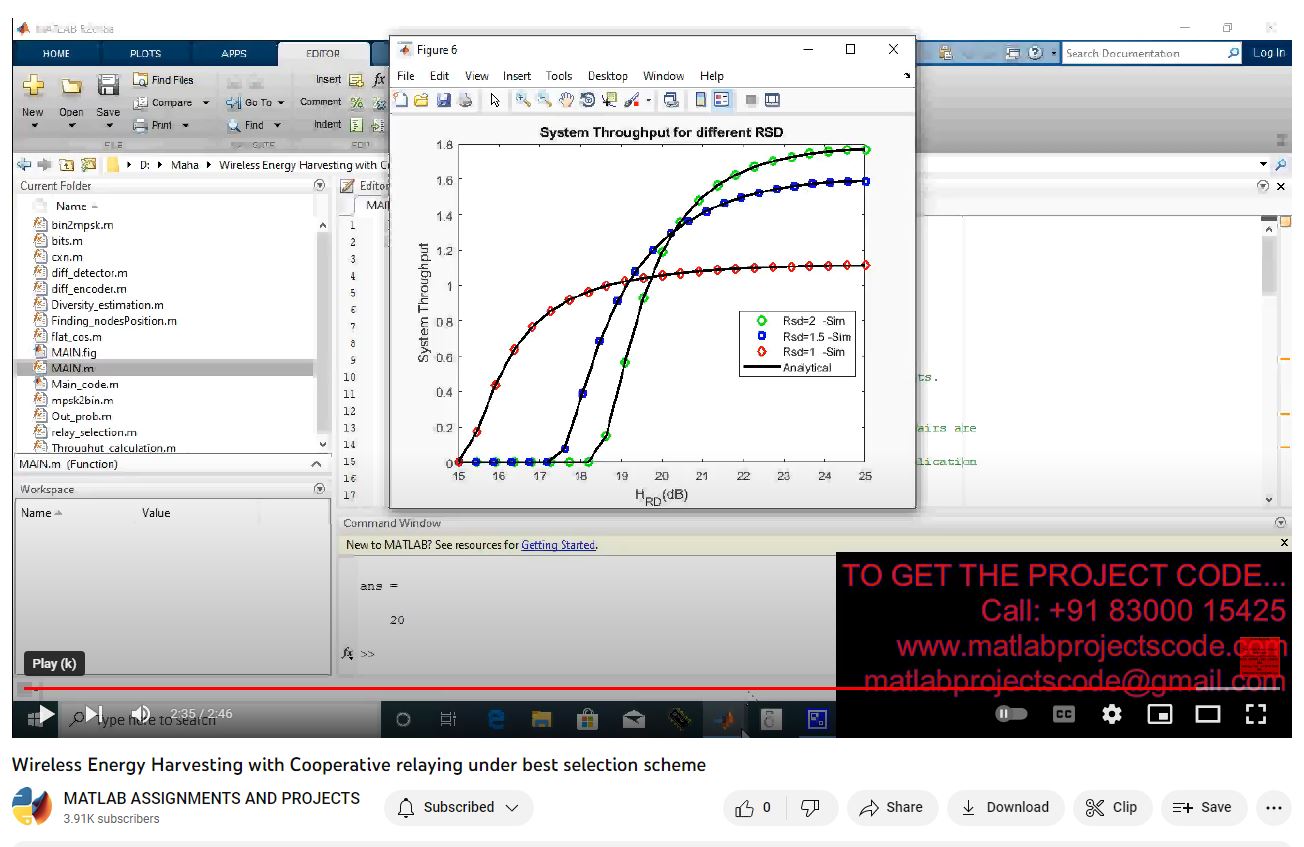The image size is (1304, 847).
Task: Select the Brush data tool in Figure 6
Action: point(632,100)
